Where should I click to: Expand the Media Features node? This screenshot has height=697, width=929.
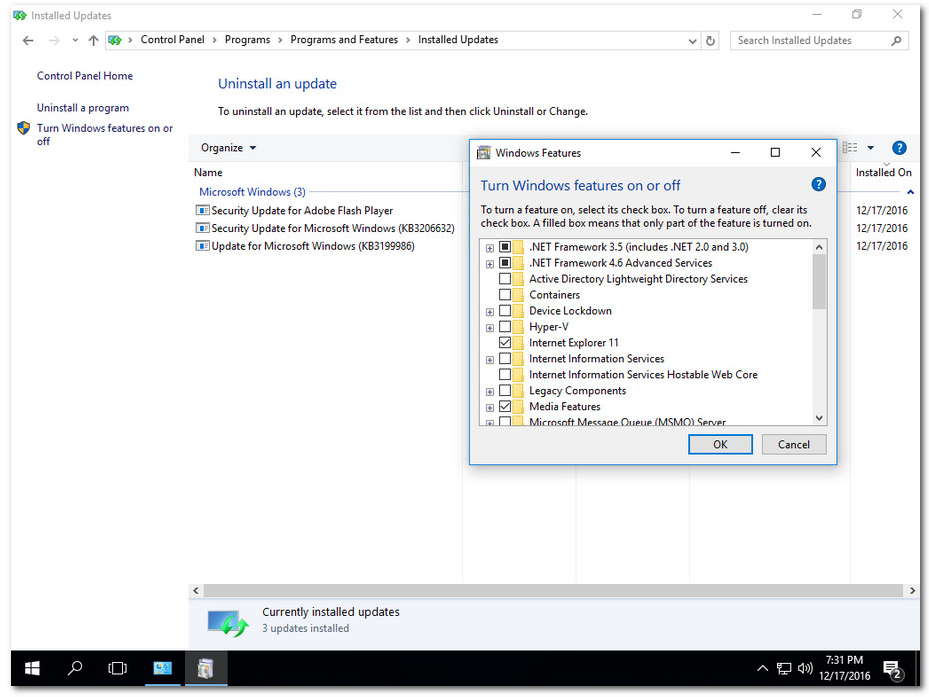pos(490,408)
